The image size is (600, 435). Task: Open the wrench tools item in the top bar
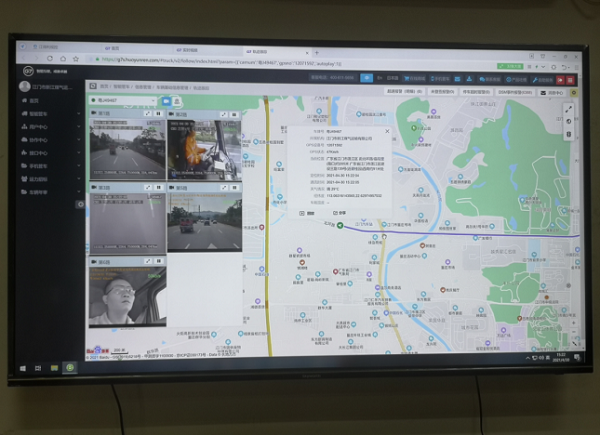543,80
